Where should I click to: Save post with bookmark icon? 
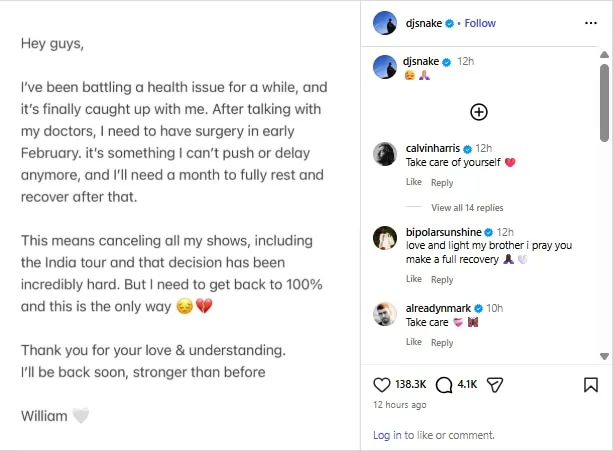coord(590,384)
